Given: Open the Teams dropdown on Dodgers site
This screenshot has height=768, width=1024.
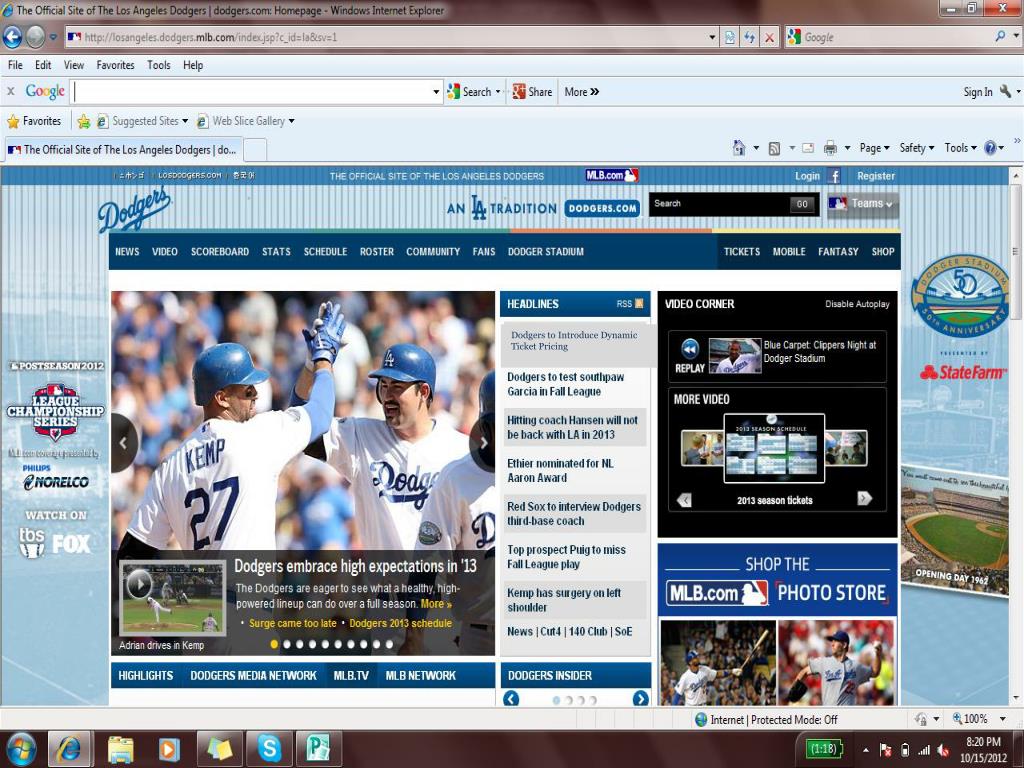Looking at the screenshot, I should coord(863,204).
